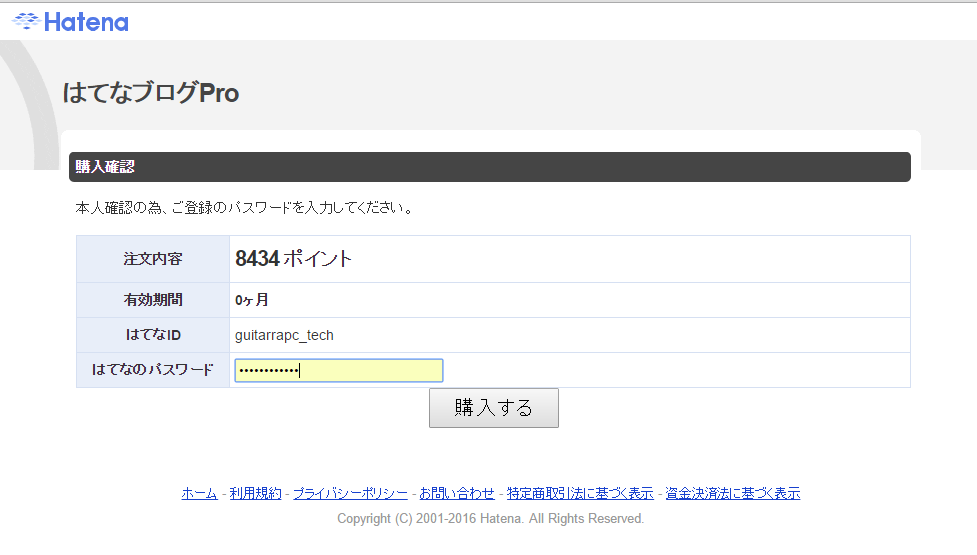Open the プライバシーポリシー link
This screenshot has height=555, width=977.
click(x=350, y=493)
